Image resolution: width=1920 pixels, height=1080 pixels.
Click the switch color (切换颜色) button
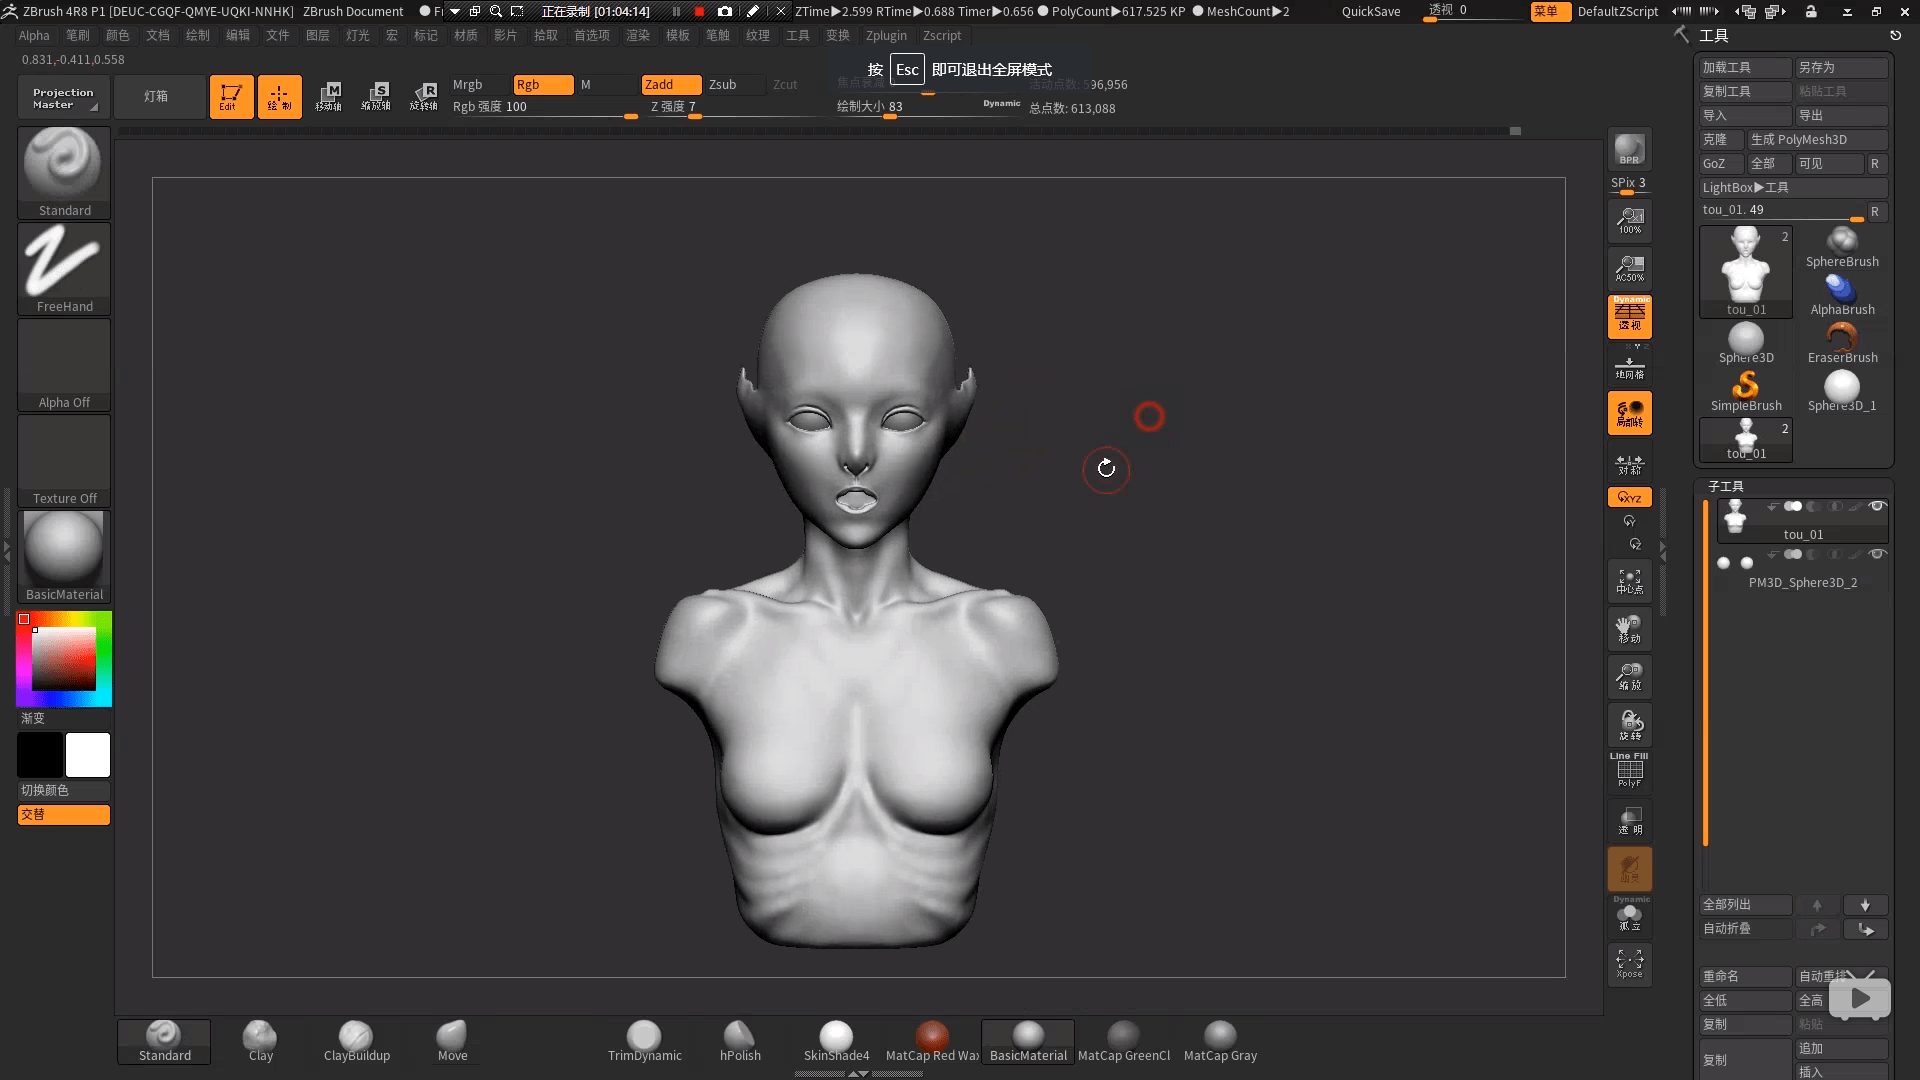click(x=64, y=790)
